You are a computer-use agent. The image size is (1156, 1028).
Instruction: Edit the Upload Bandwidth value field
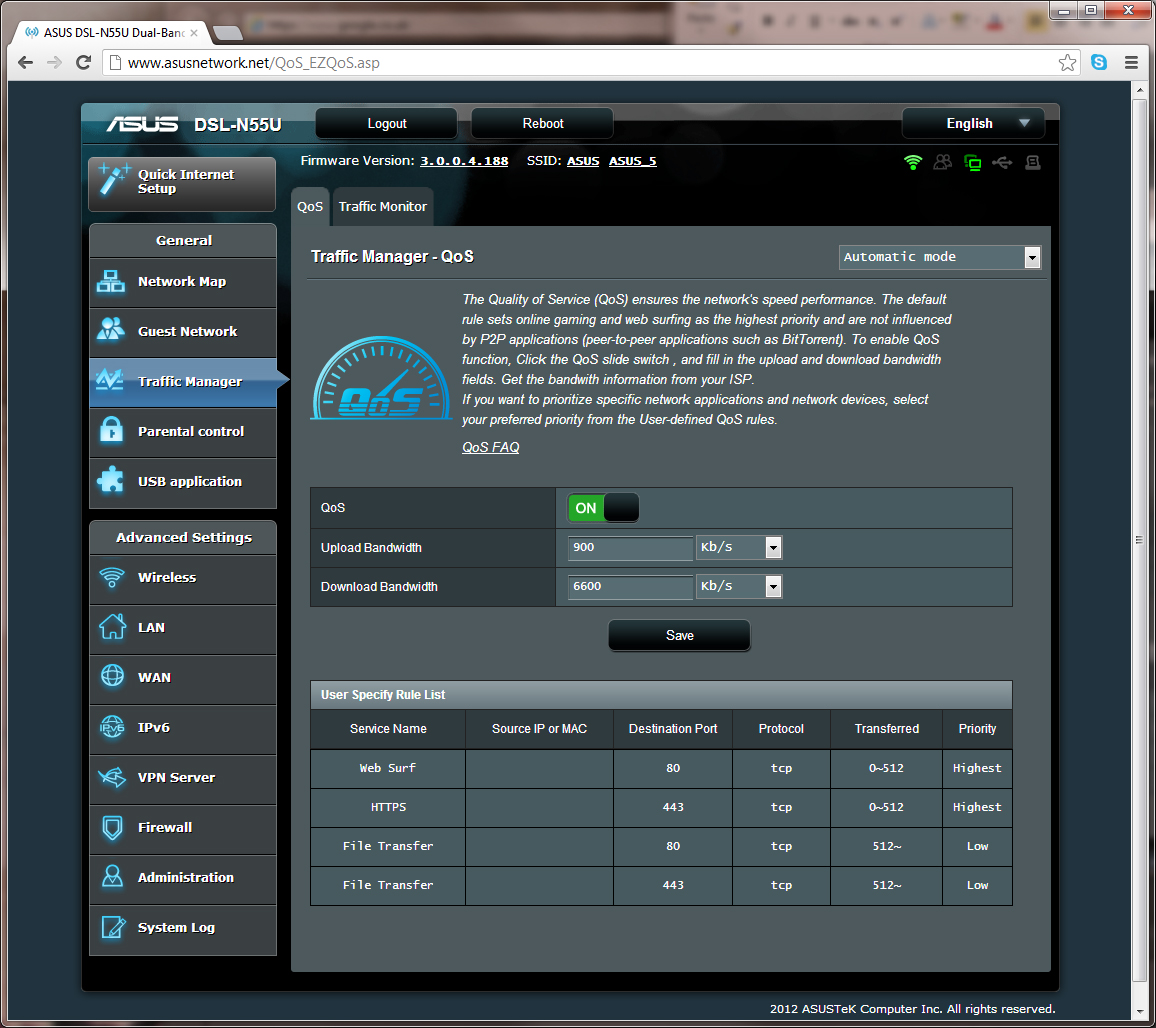point(630,548)
